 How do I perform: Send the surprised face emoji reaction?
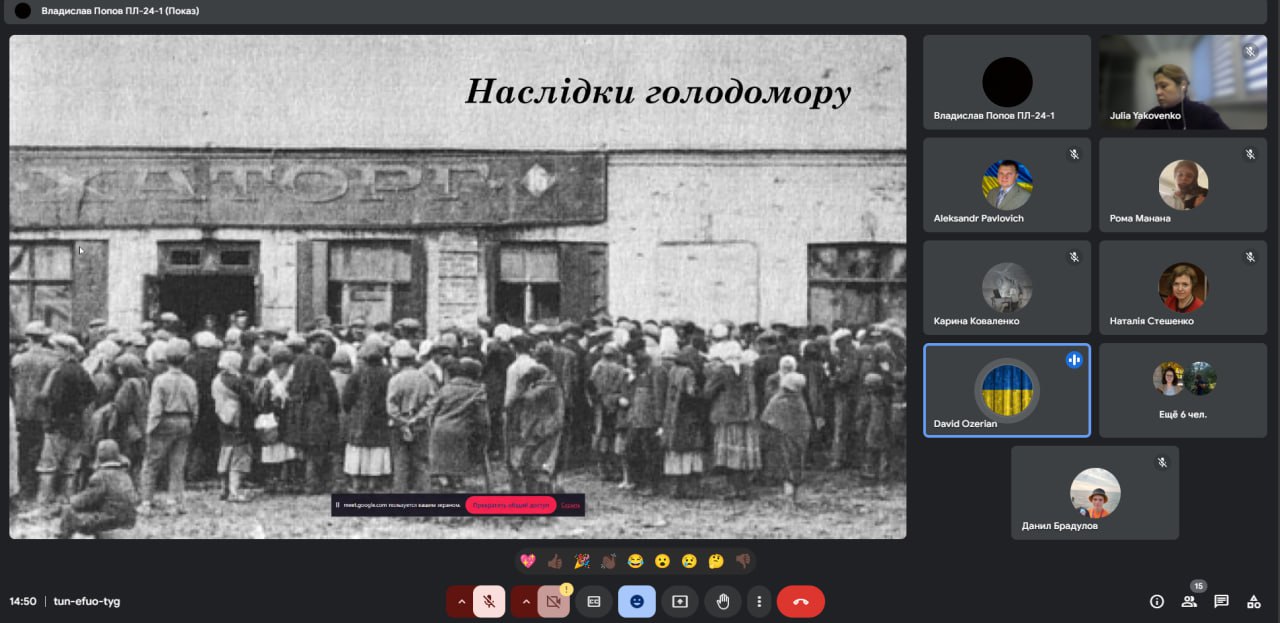662,561
